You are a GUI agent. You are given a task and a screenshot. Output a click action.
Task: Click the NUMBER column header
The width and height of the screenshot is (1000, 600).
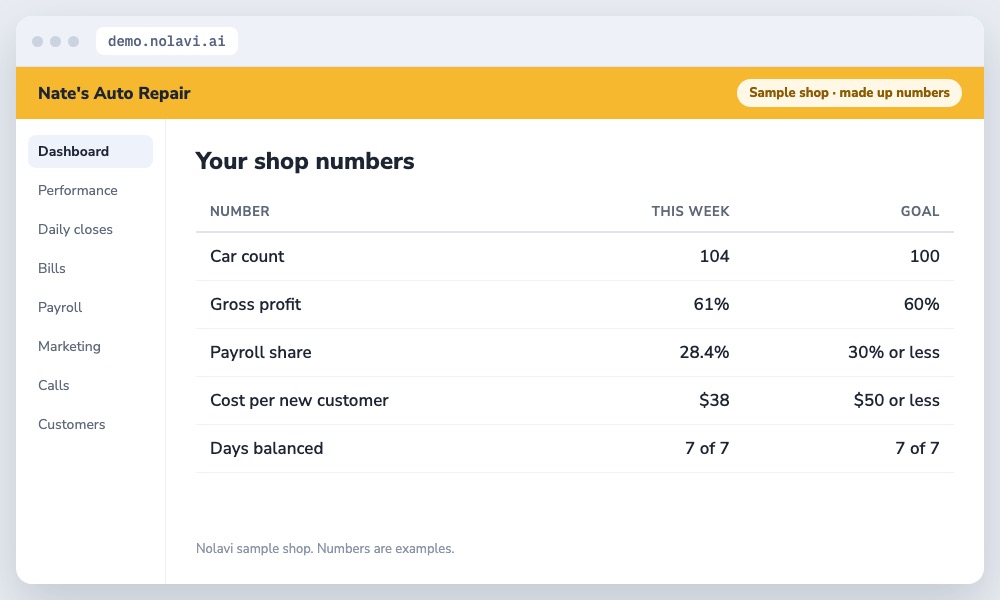click(240, 211)
